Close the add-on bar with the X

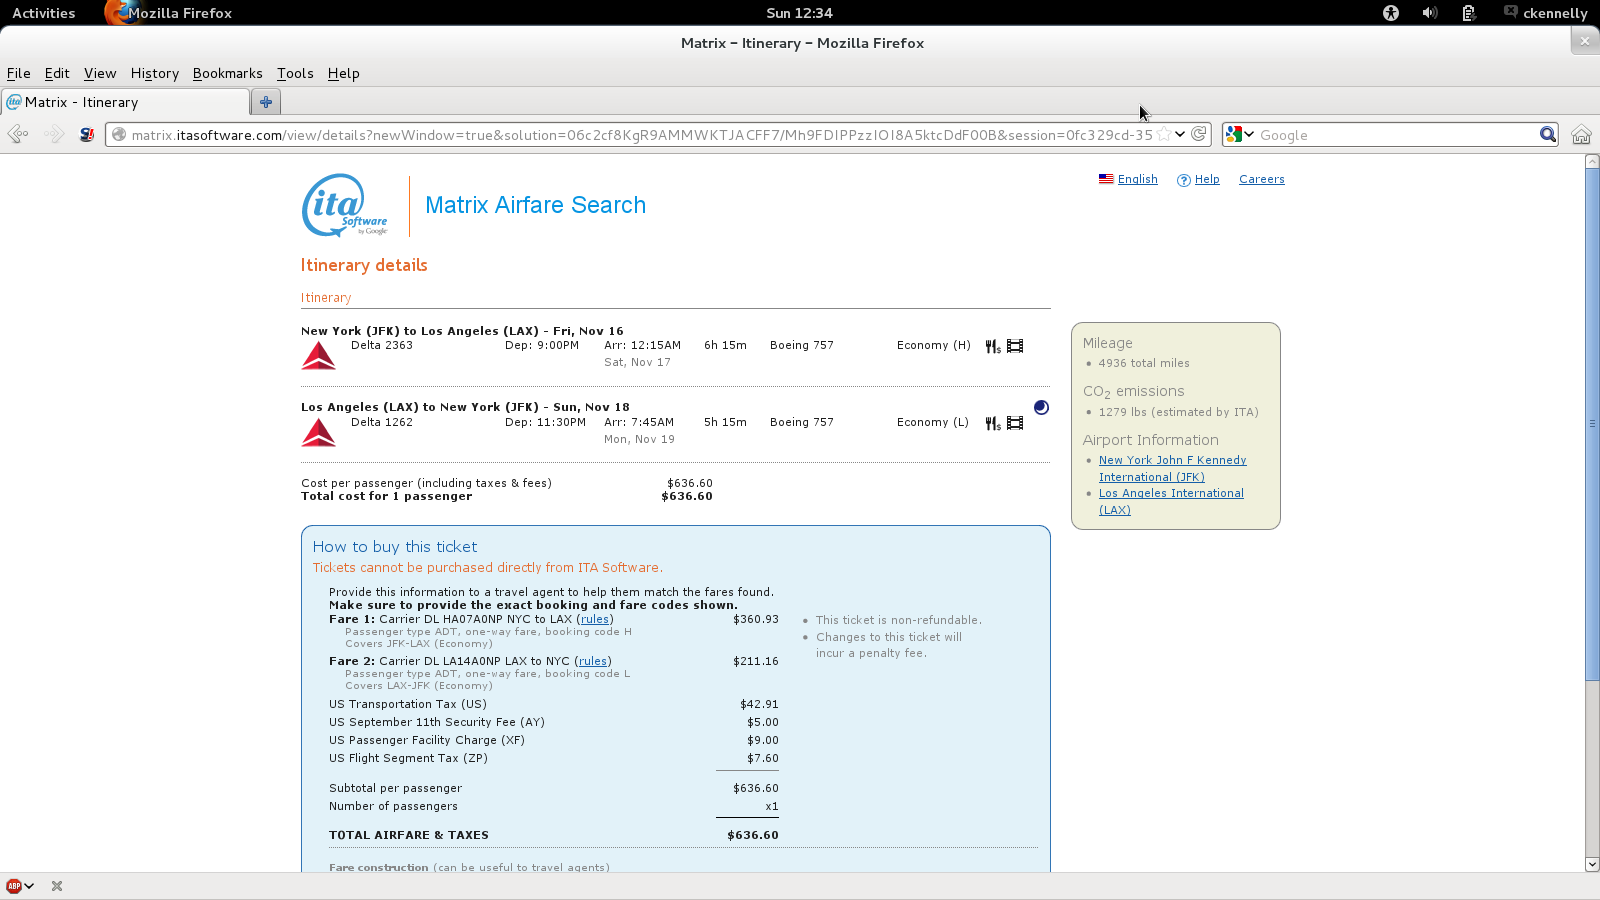[57, 886]
